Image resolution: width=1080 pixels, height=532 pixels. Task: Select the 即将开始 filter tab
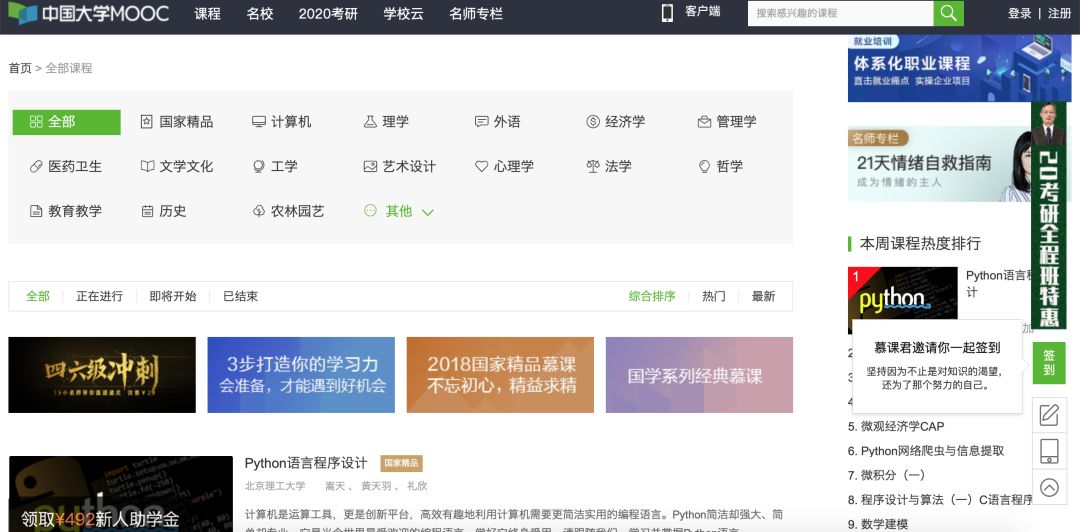coord(173,296)
